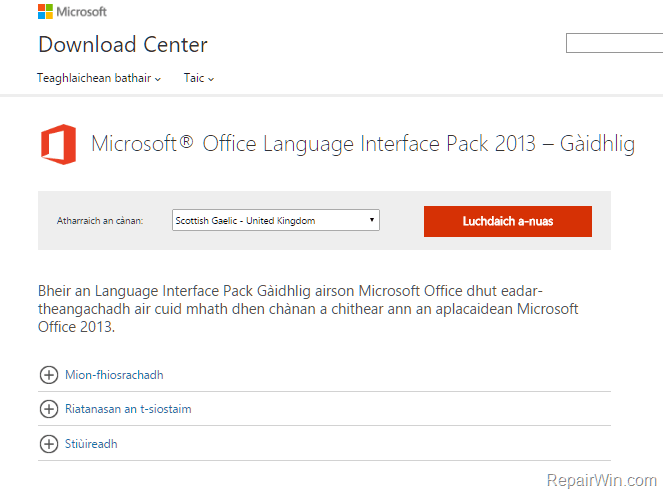Click the red Office logo icon
The image size is (663, 491).
(x=58, y=144)
